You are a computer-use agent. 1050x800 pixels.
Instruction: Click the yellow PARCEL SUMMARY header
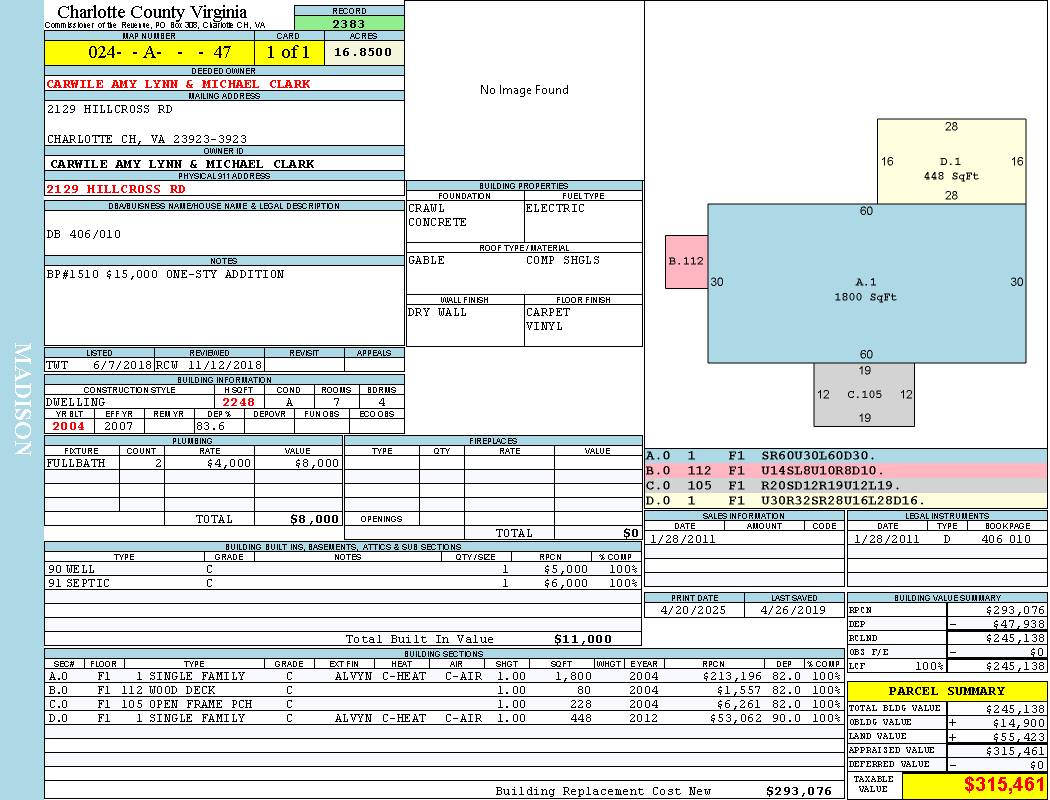coord(946,691)
